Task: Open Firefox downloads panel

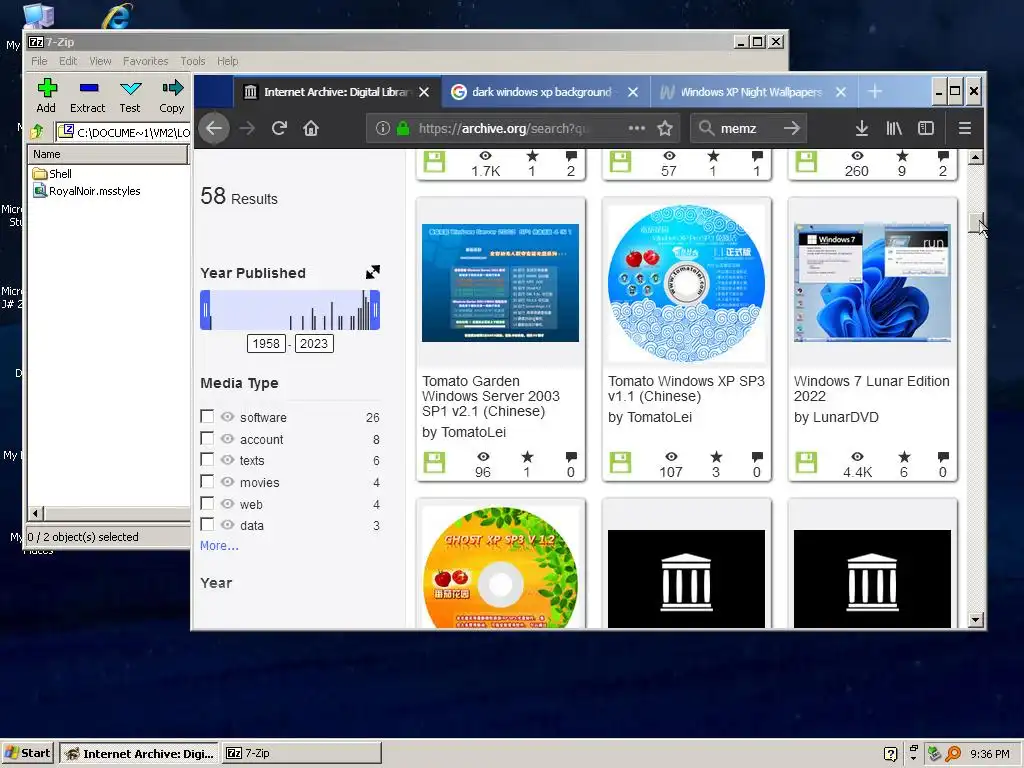Action: point(862,129)
